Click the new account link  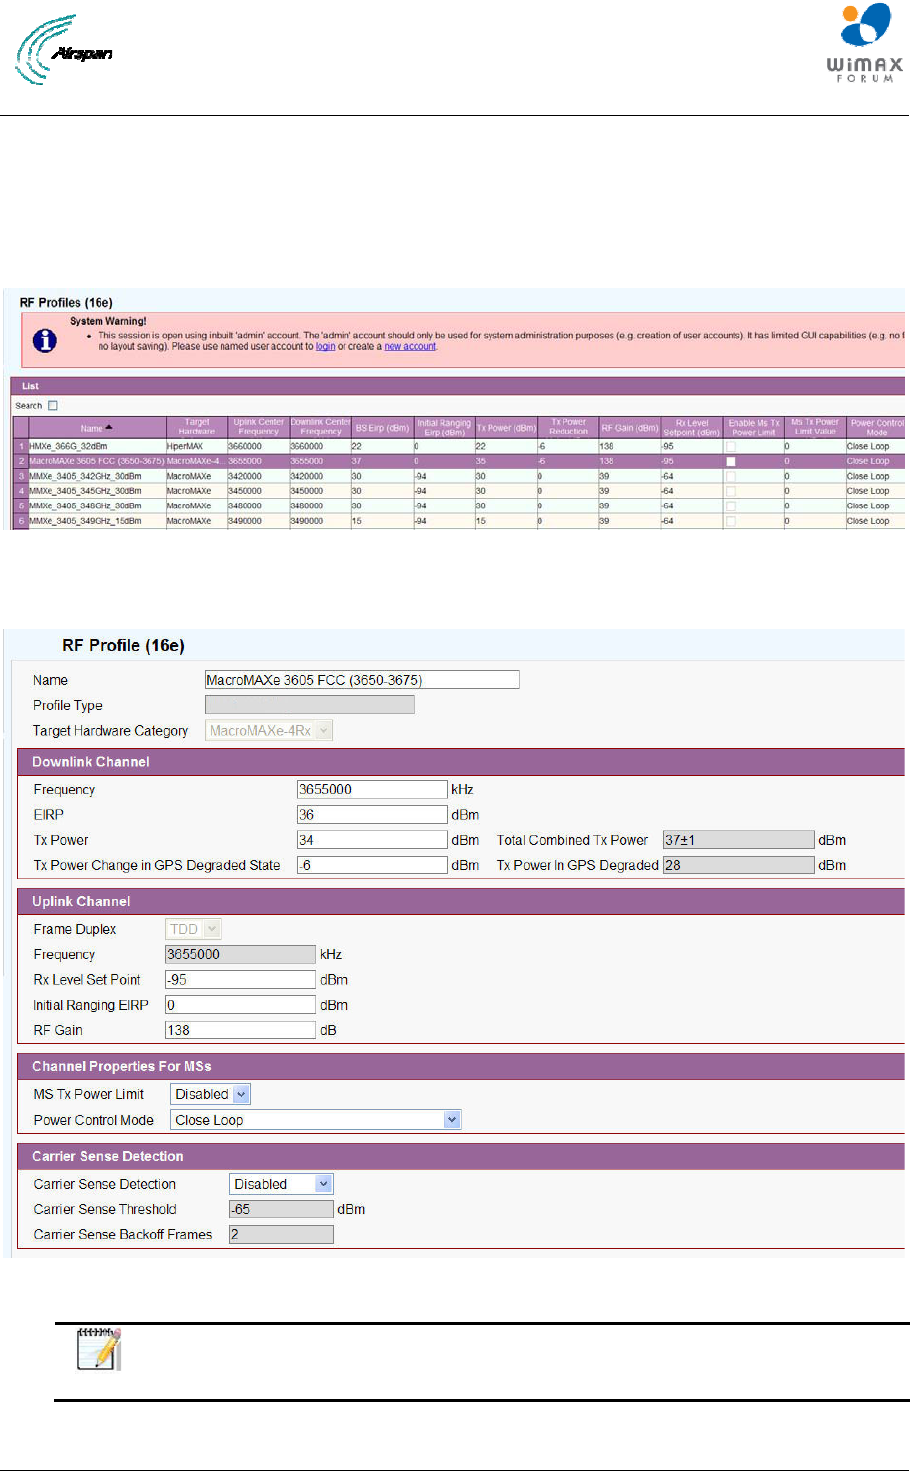tap(410, 346)
